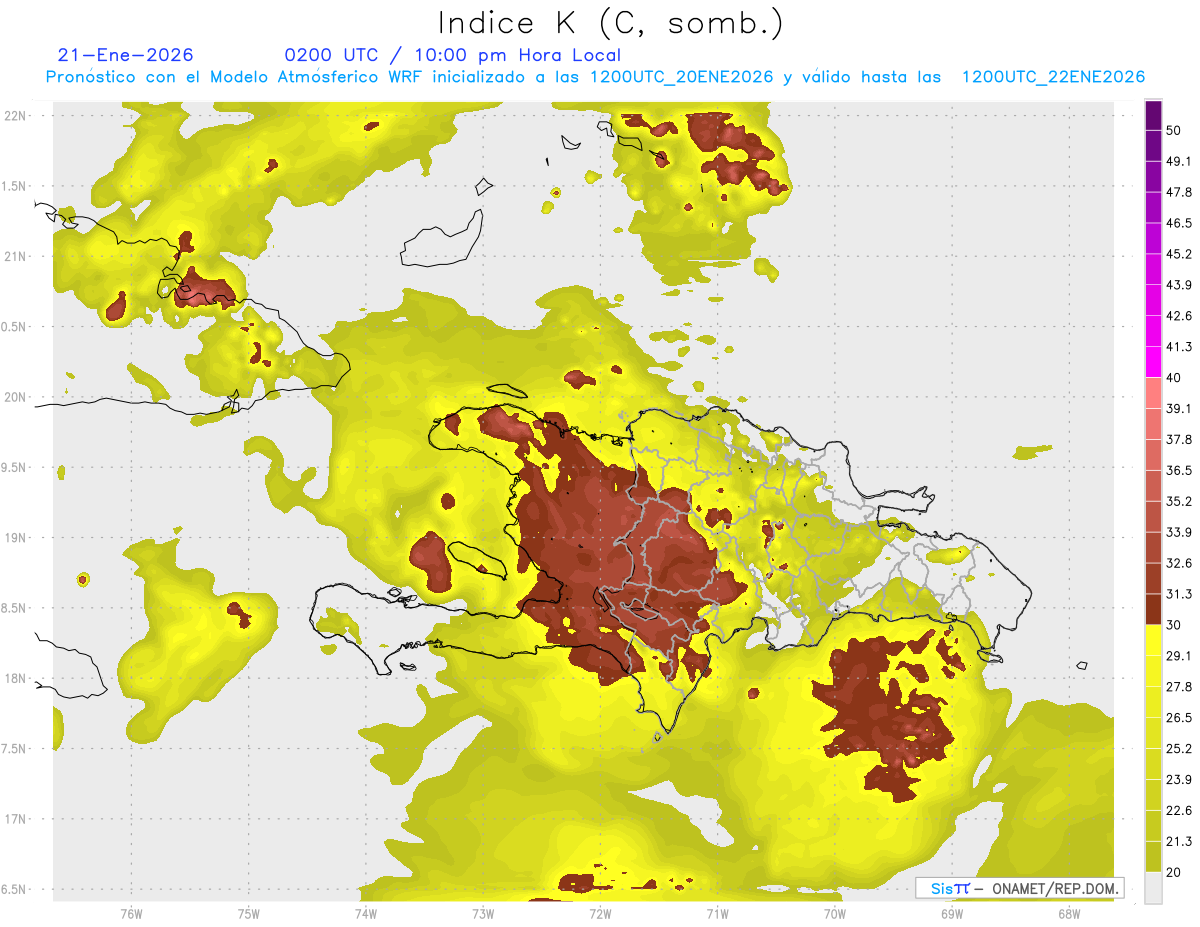Click the colorbar label '27.8'

(1179, 687)
